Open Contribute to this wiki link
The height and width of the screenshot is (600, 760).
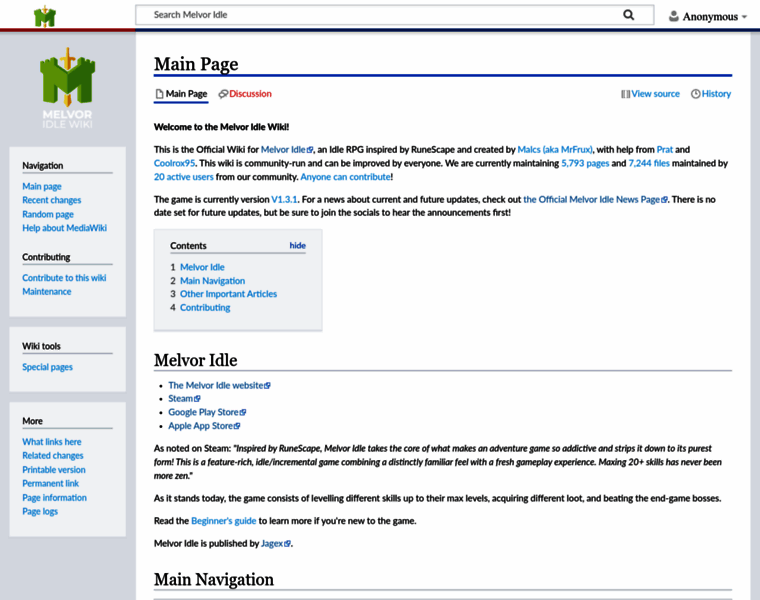coord(64,278)
